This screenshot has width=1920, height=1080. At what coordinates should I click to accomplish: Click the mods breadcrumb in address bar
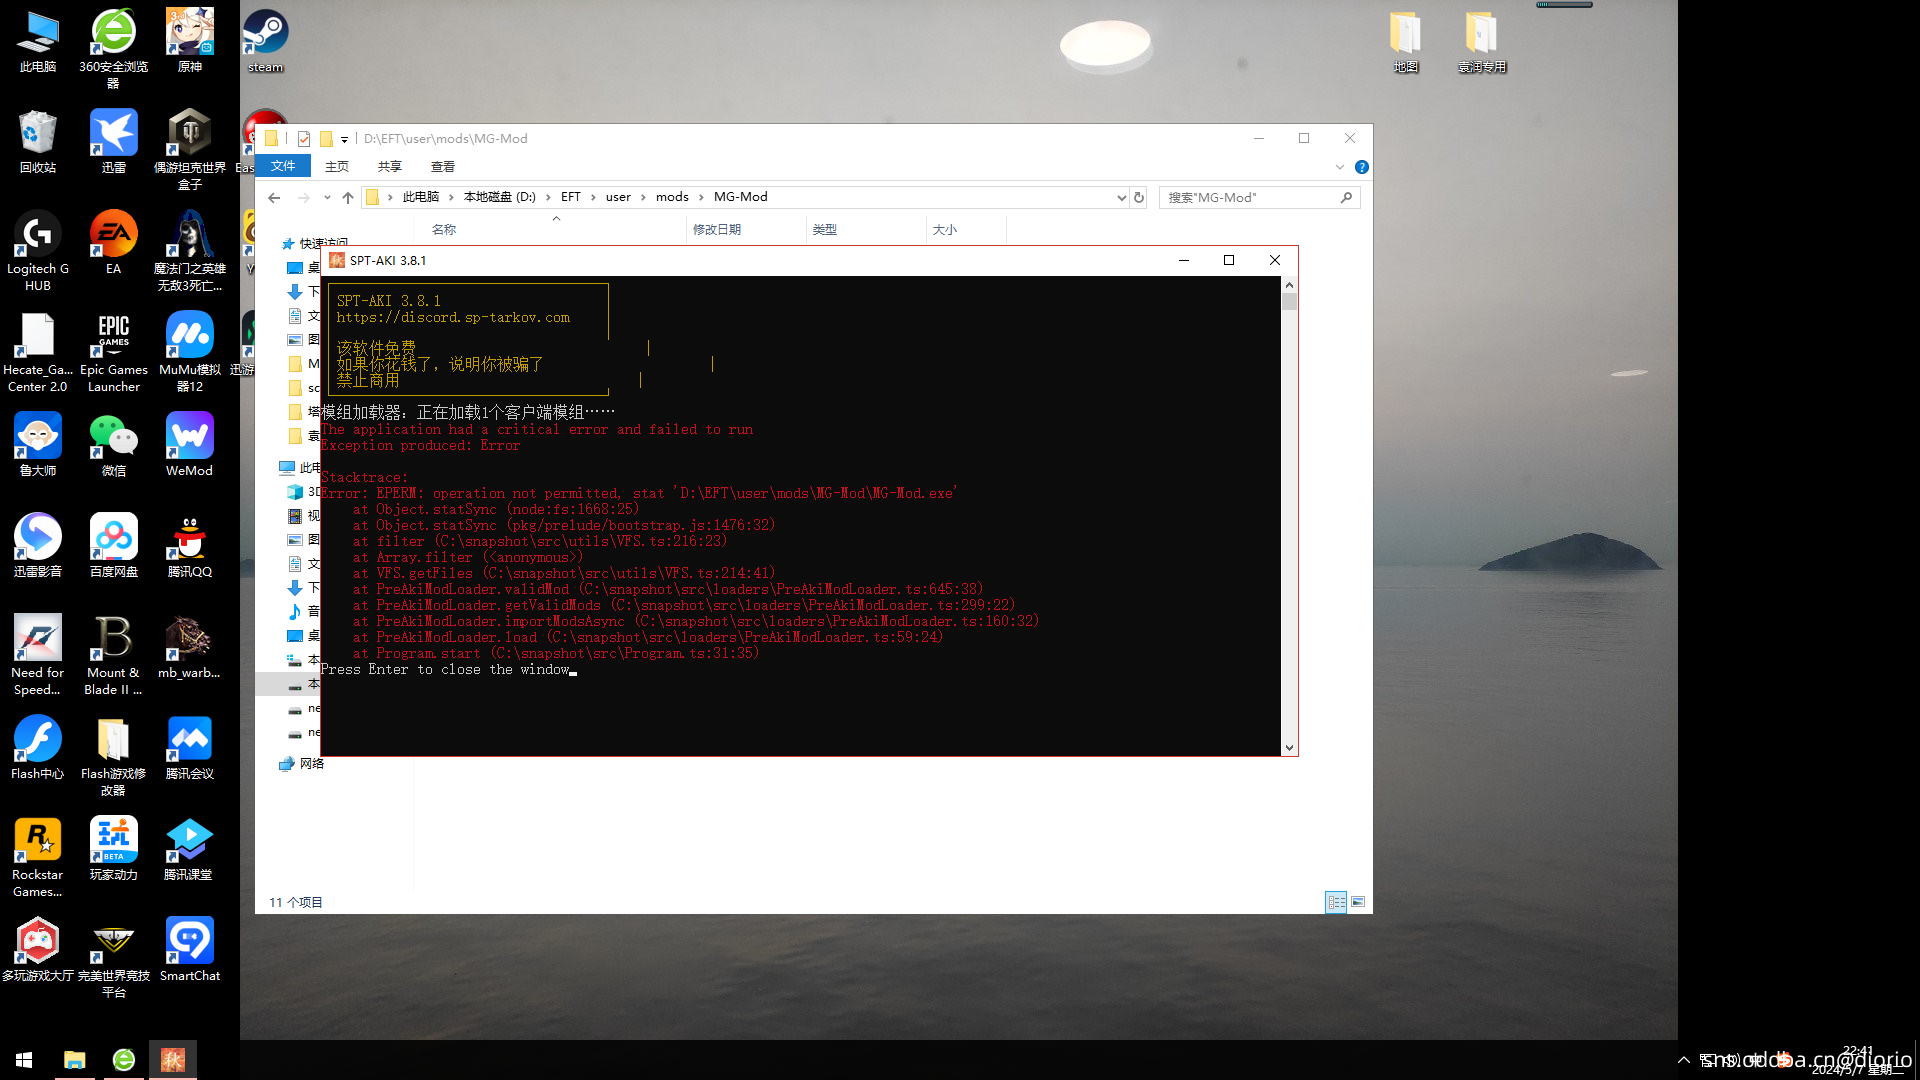[x=672, y=197]
